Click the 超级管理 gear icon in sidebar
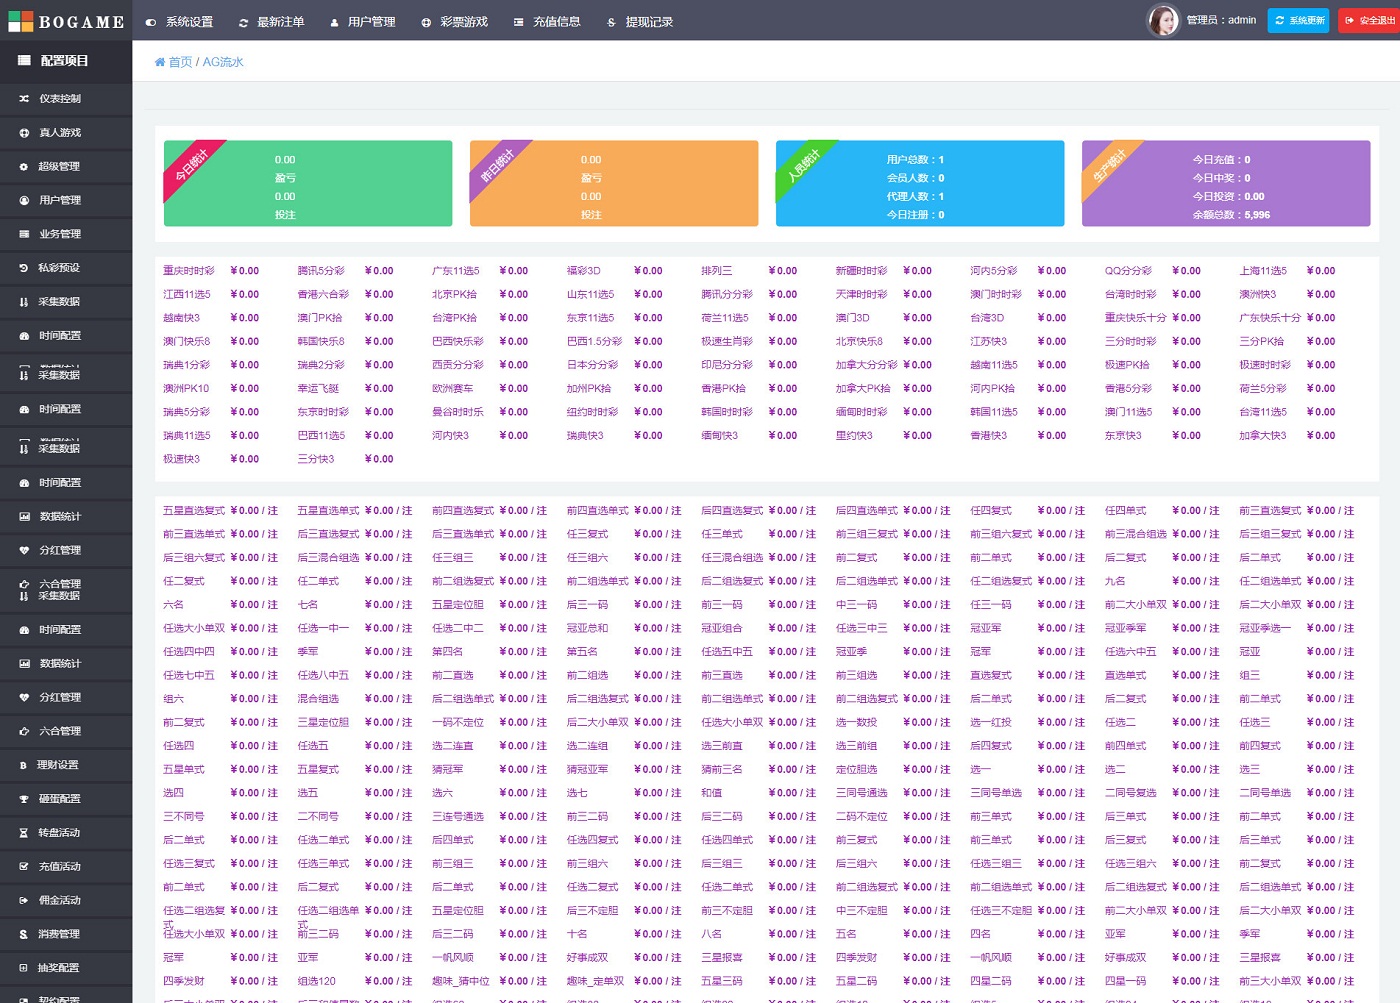The image size is (1400, 1003). [x=24, y=167]
